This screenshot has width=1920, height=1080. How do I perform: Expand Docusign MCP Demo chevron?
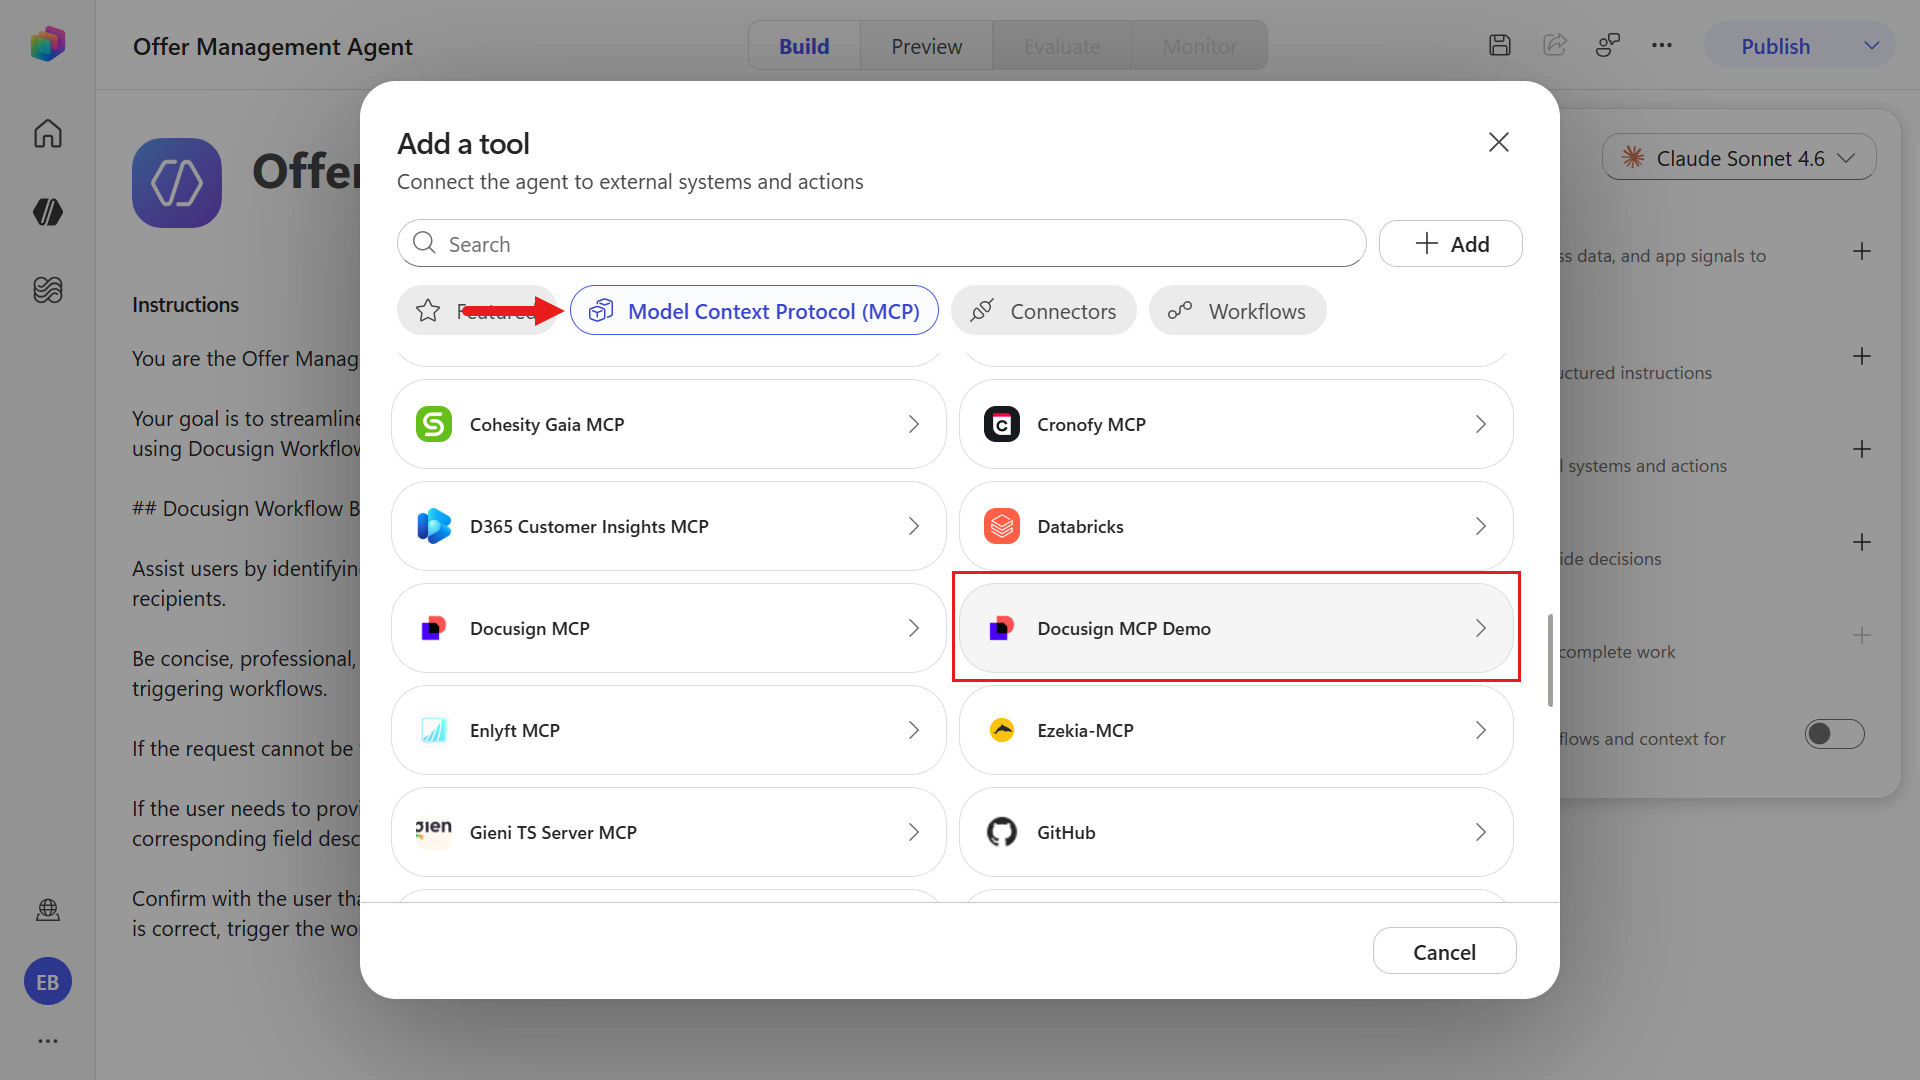pyautogui.click(x=1481, y=628)
